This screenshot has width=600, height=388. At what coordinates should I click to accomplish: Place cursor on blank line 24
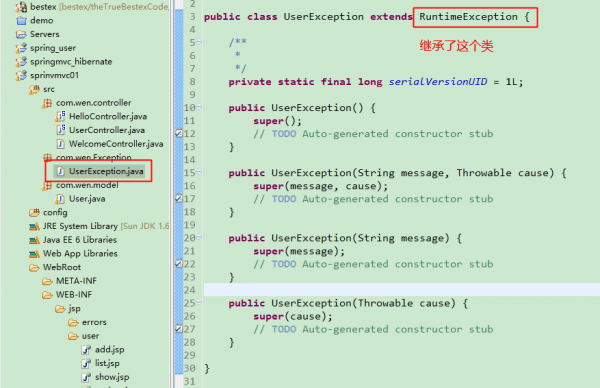click(x=402, y=290)
